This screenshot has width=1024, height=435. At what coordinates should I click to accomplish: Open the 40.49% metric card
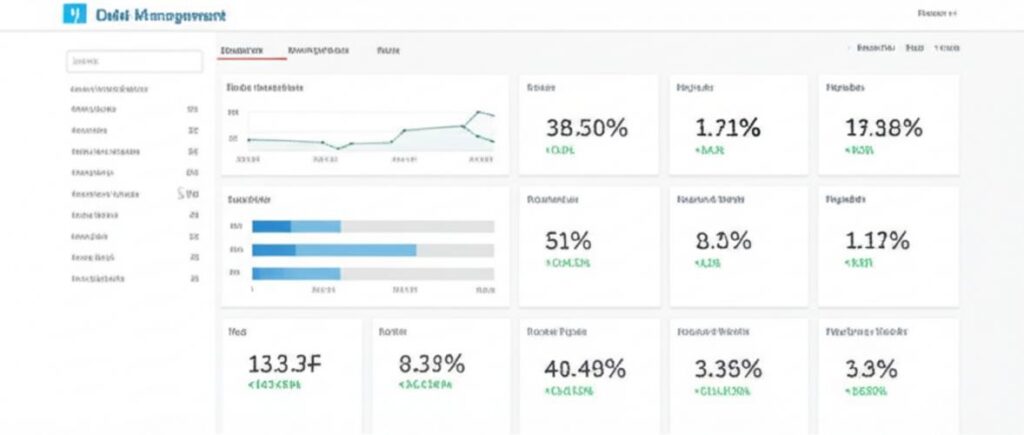pos(588,376)
